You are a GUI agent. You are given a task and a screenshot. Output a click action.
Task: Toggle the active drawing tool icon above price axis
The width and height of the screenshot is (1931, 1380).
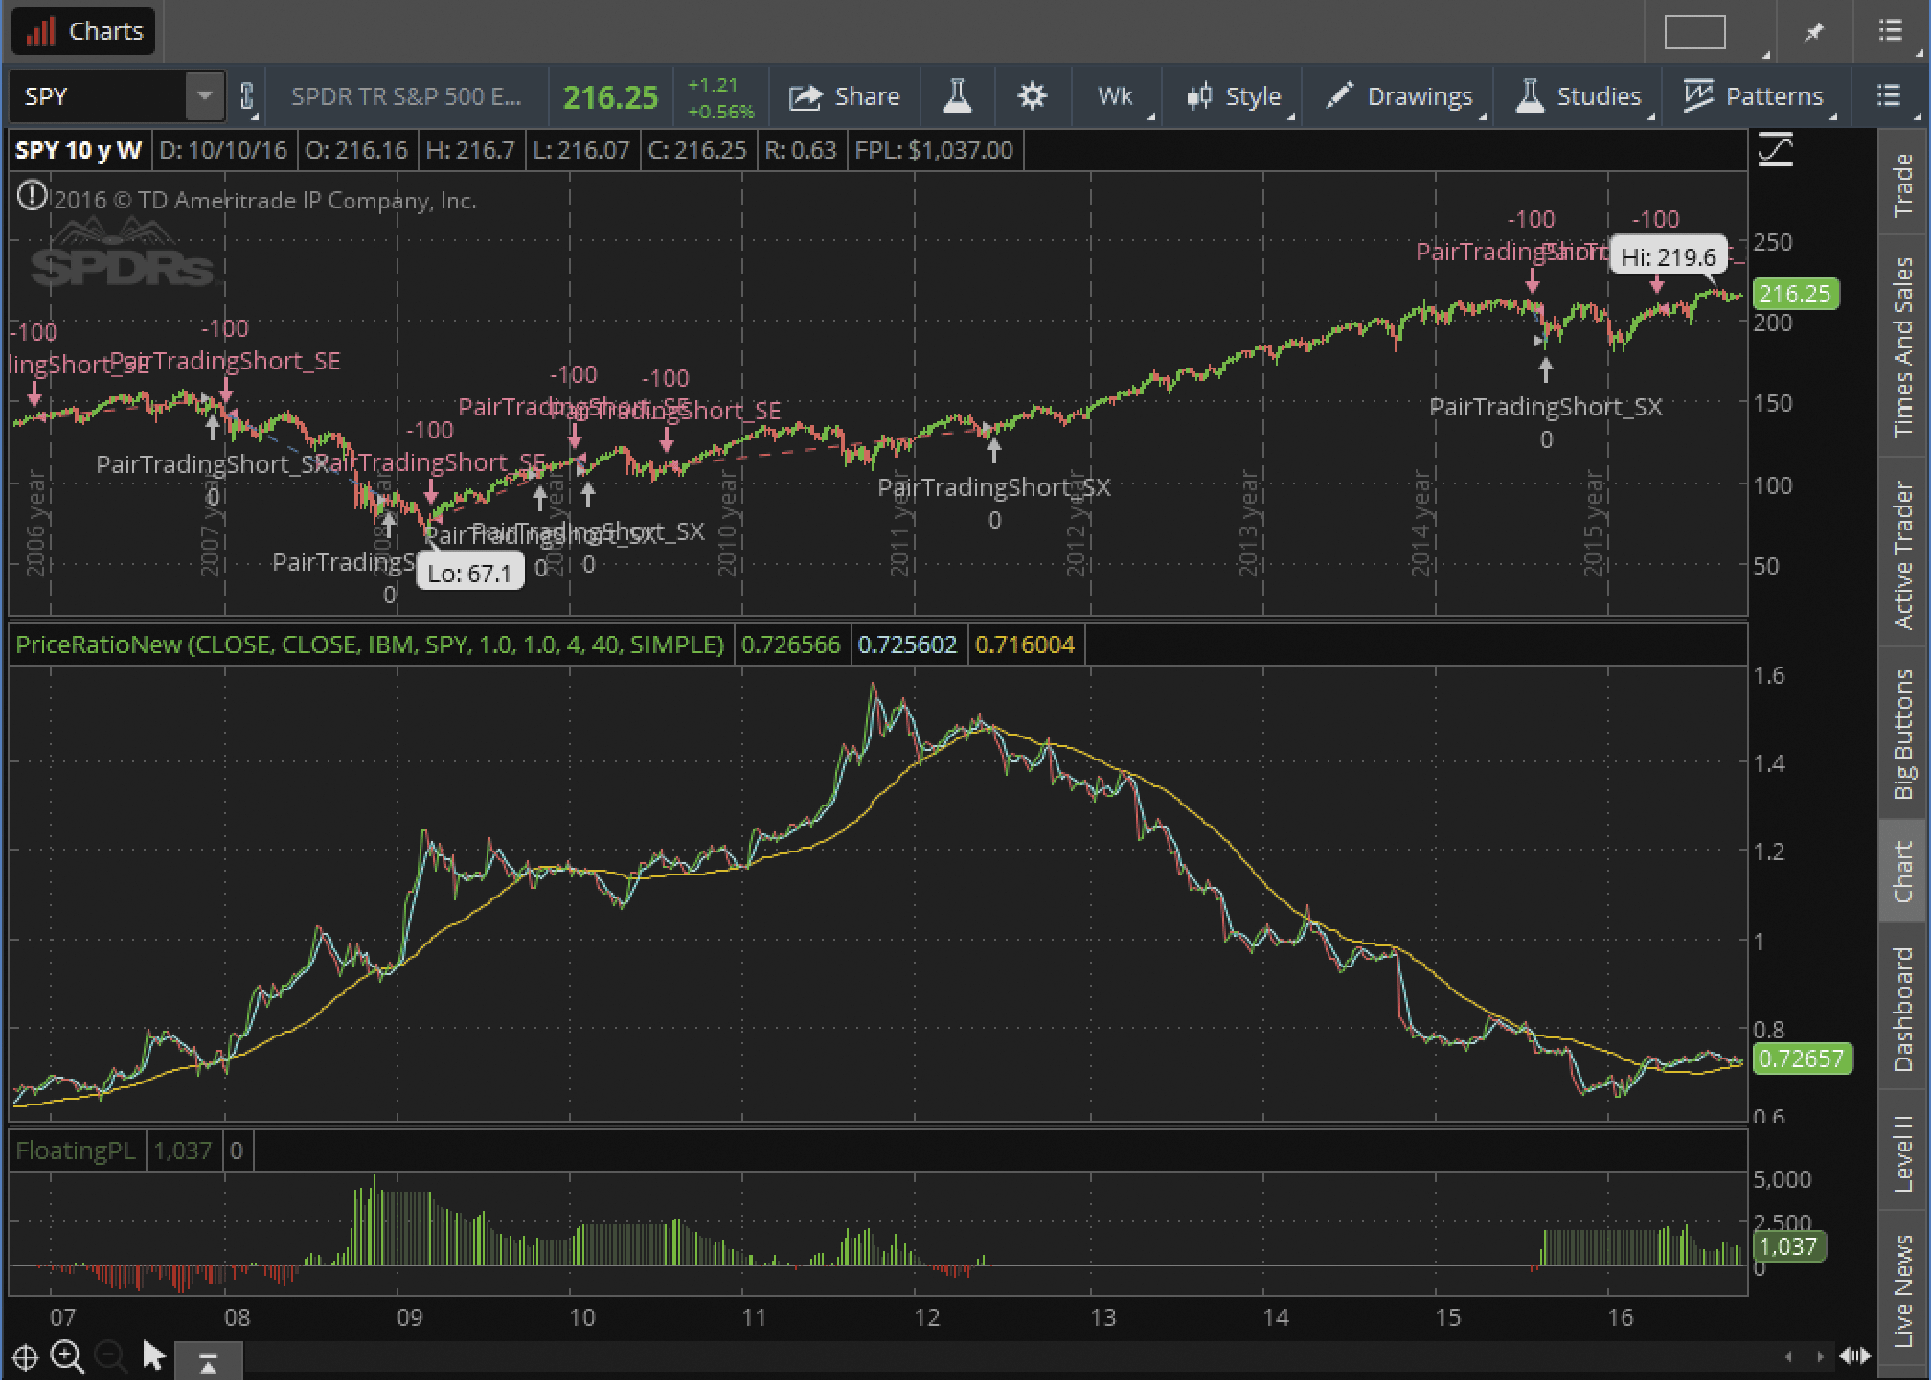(1776, 150)
